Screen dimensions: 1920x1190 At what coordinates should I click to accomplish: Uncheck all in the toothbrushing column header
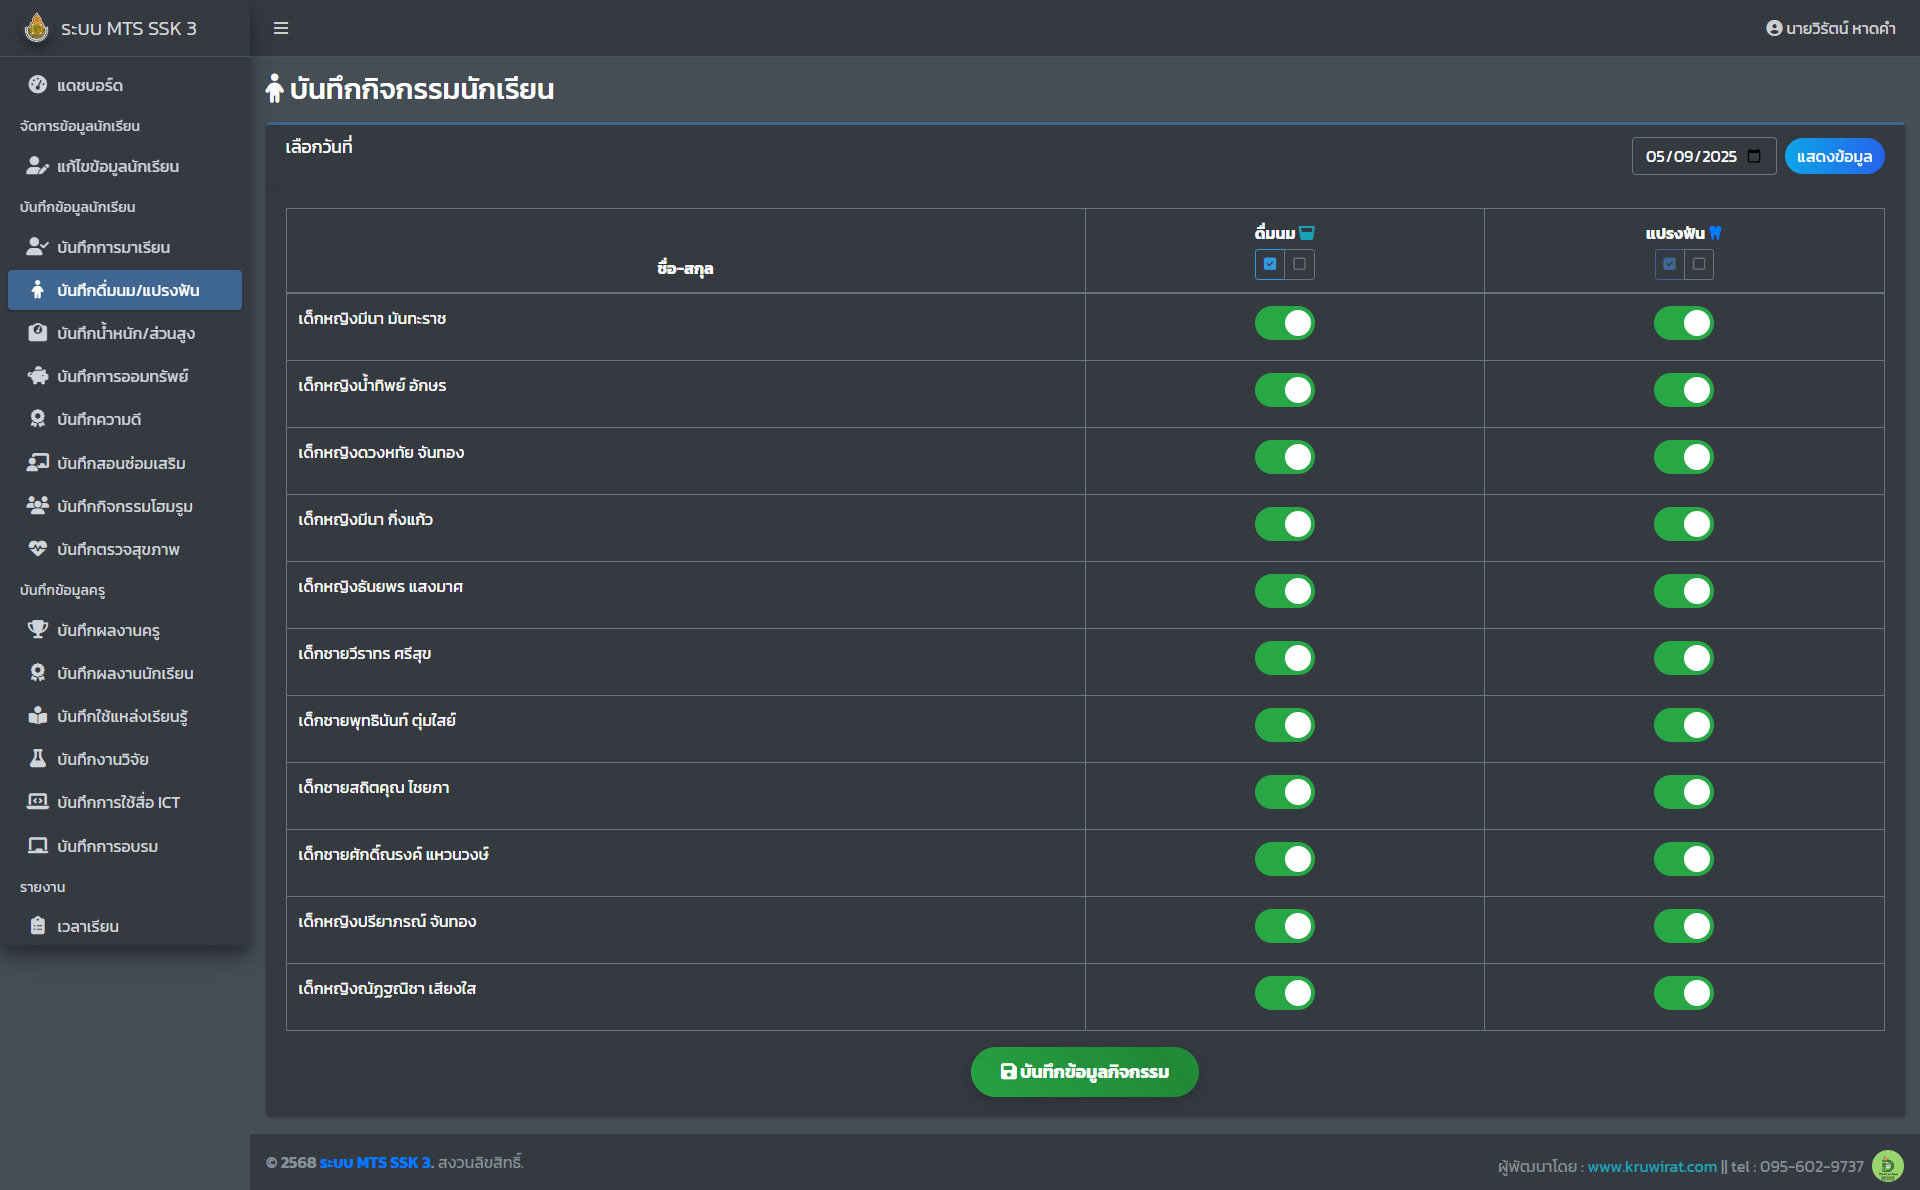[x=1698, y=264]
